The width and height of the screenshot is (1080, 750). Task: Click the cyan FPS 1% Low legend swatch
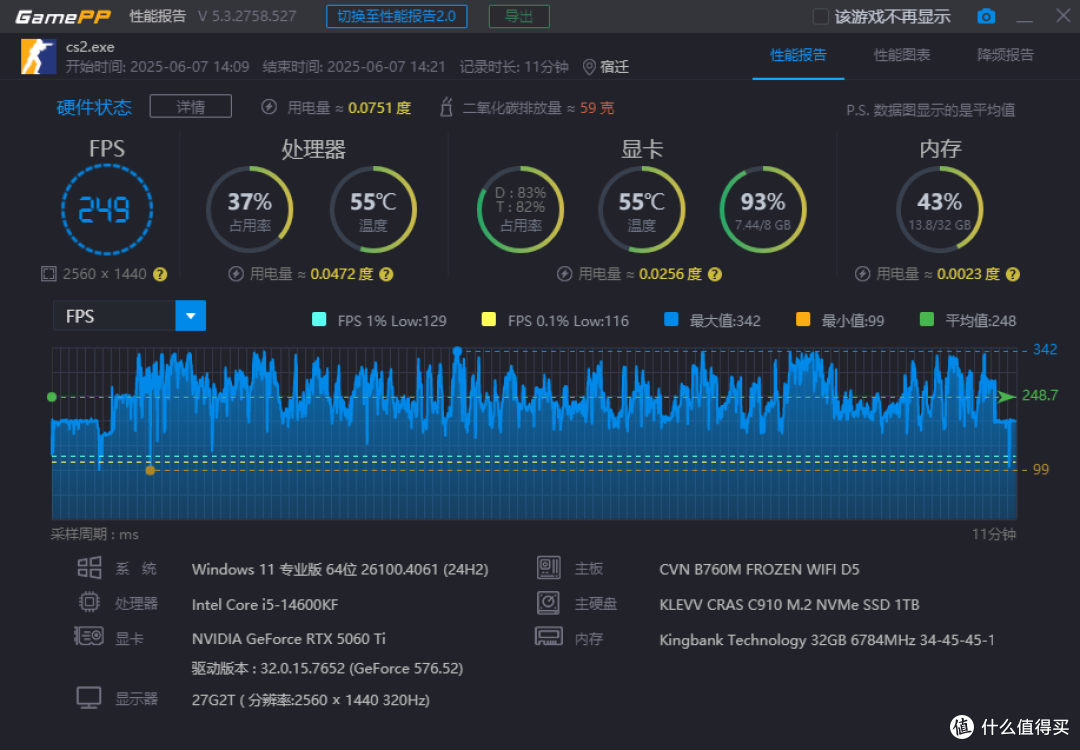pyautogui.click(x=319, y=319)
